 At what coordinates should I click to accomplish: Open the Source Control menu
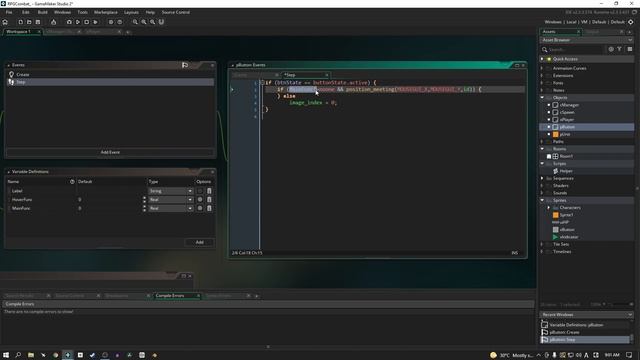[x=176, y=12]
